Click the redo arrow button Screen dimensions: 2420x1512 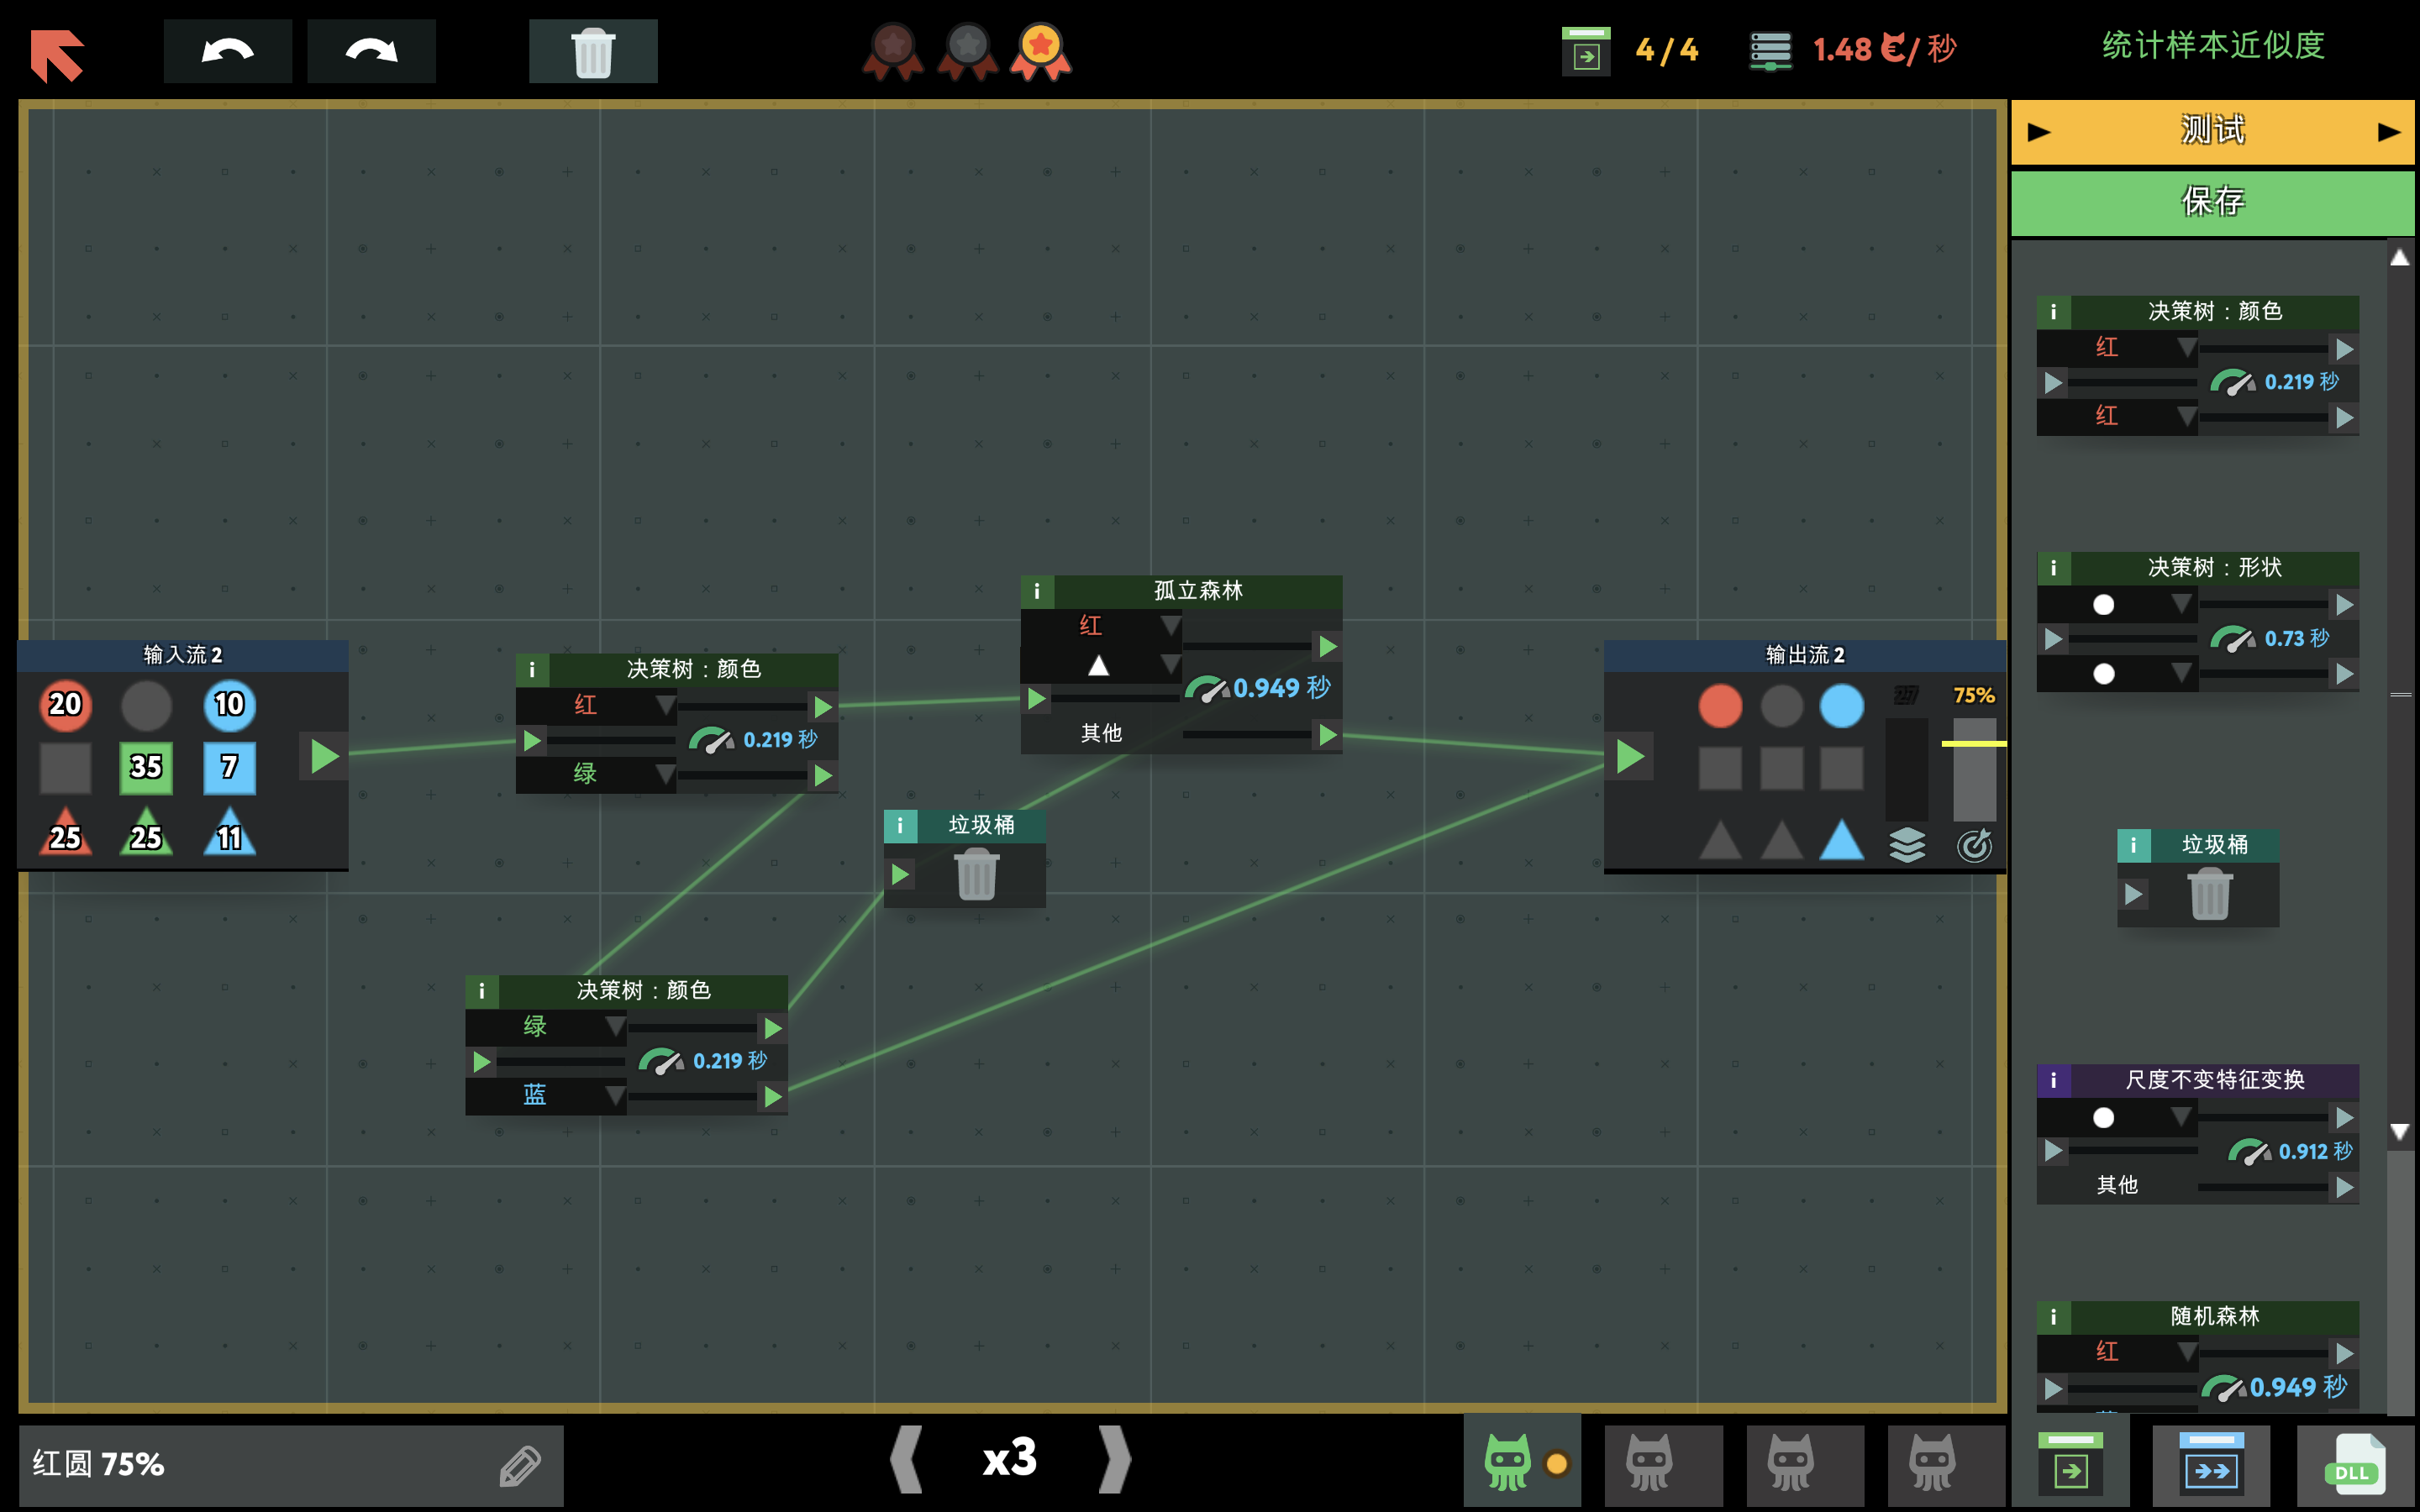tap(371, 51)
